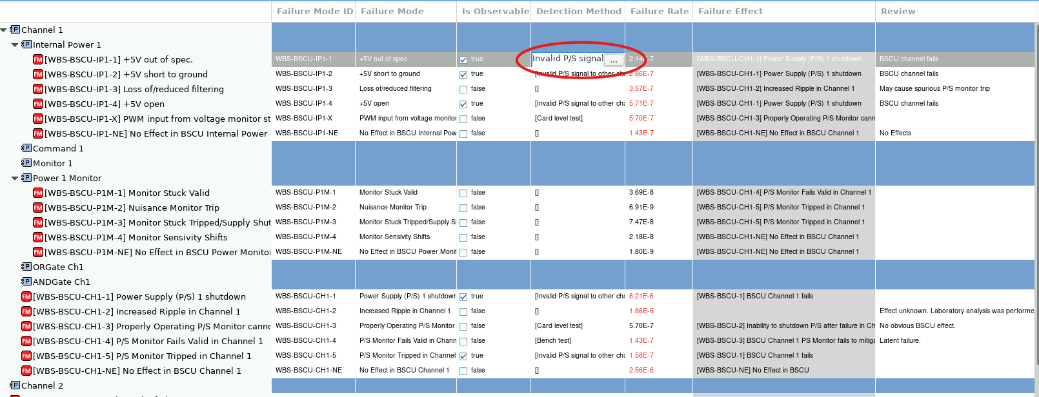The image size is (1039, 397).
Task: Click the Failure Effect column header
Action: pos(784,11)
